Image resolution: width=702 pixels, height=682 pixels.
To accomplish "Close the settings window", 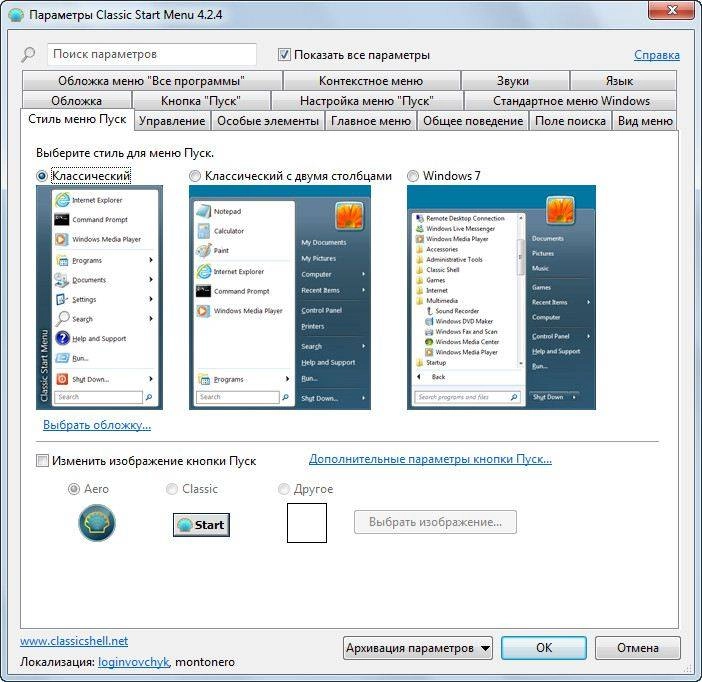I will click(x=671, y=10).
